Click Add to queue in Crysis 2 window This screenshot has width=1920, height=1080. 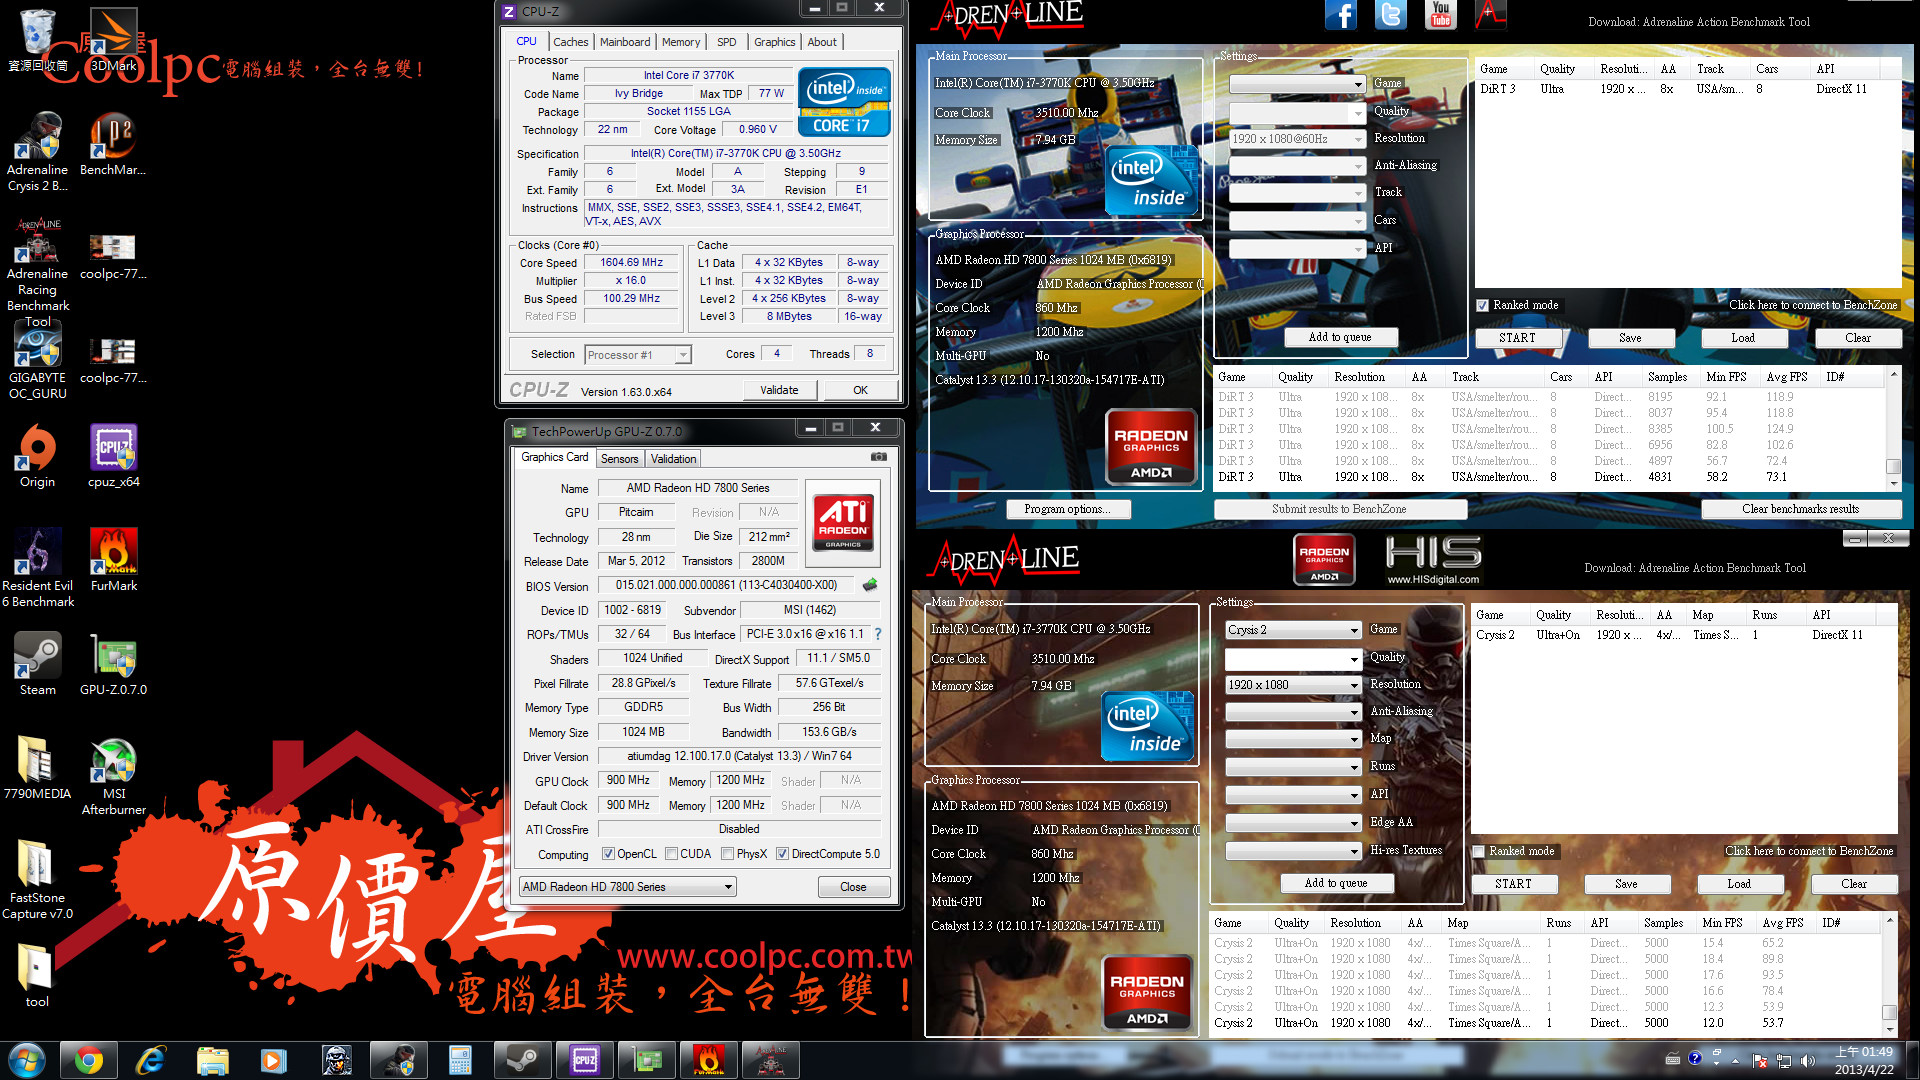1336,883
